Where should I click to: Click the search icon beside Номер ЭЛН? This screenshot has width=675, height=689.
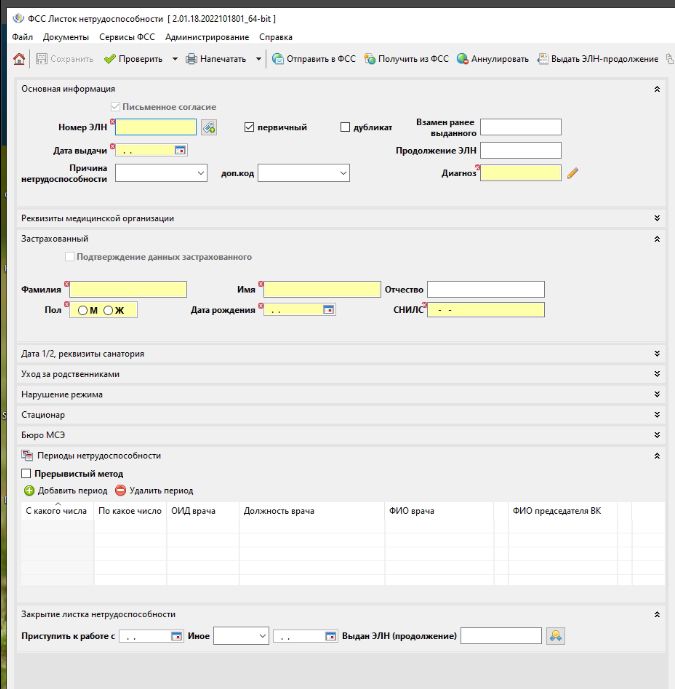click(208, 128)
